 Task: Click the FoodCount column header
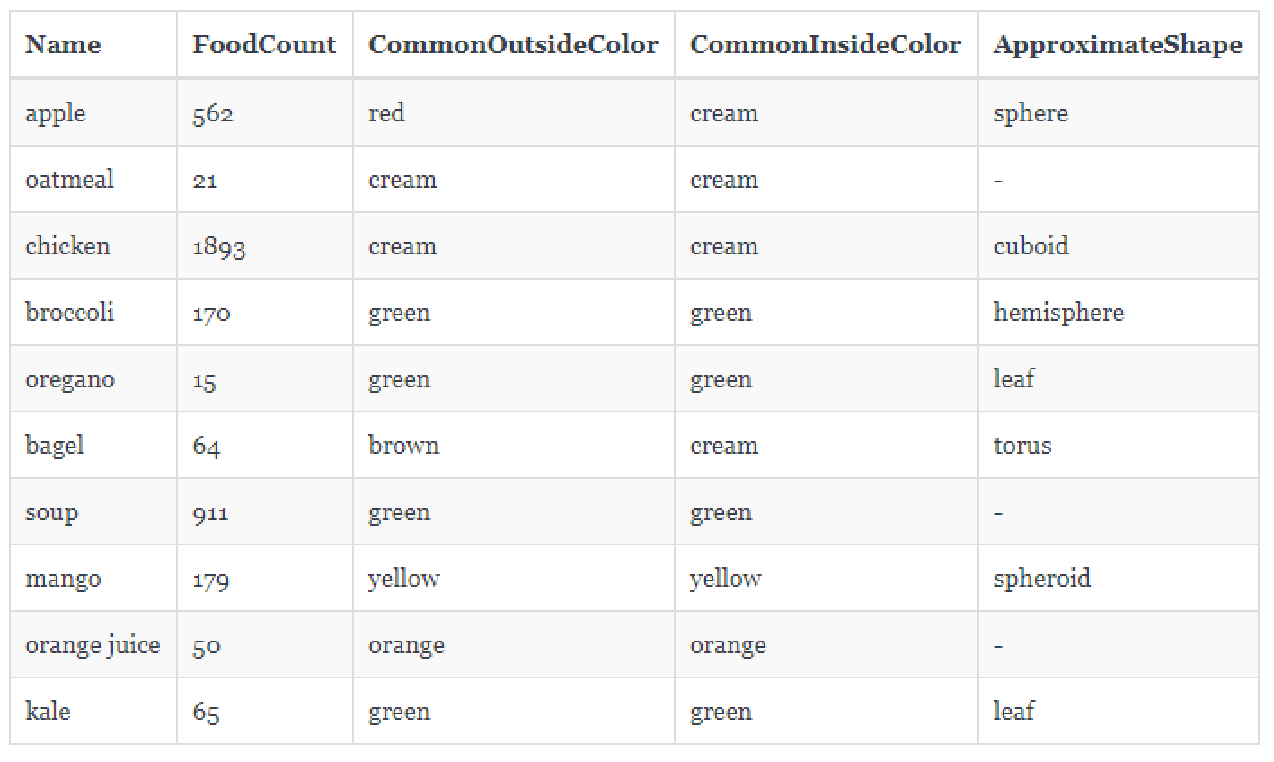click(264, 45)
